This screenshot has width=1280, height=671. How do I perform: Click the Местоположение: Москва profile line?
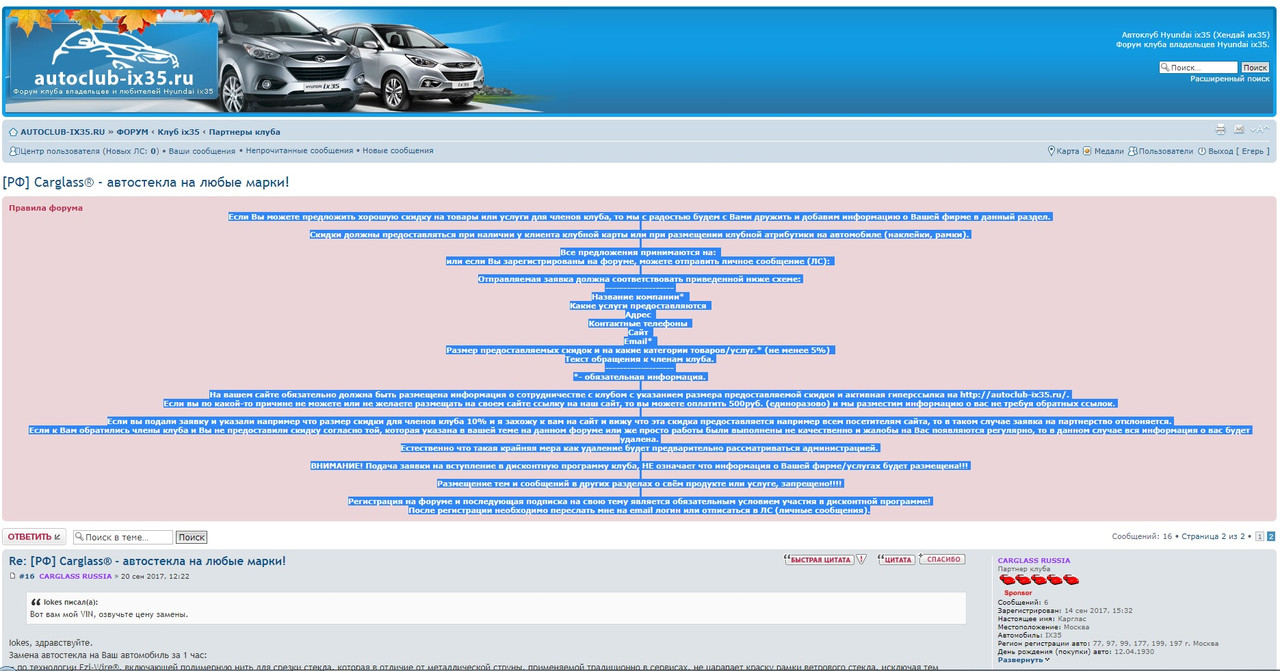[x=1044, y=627]
